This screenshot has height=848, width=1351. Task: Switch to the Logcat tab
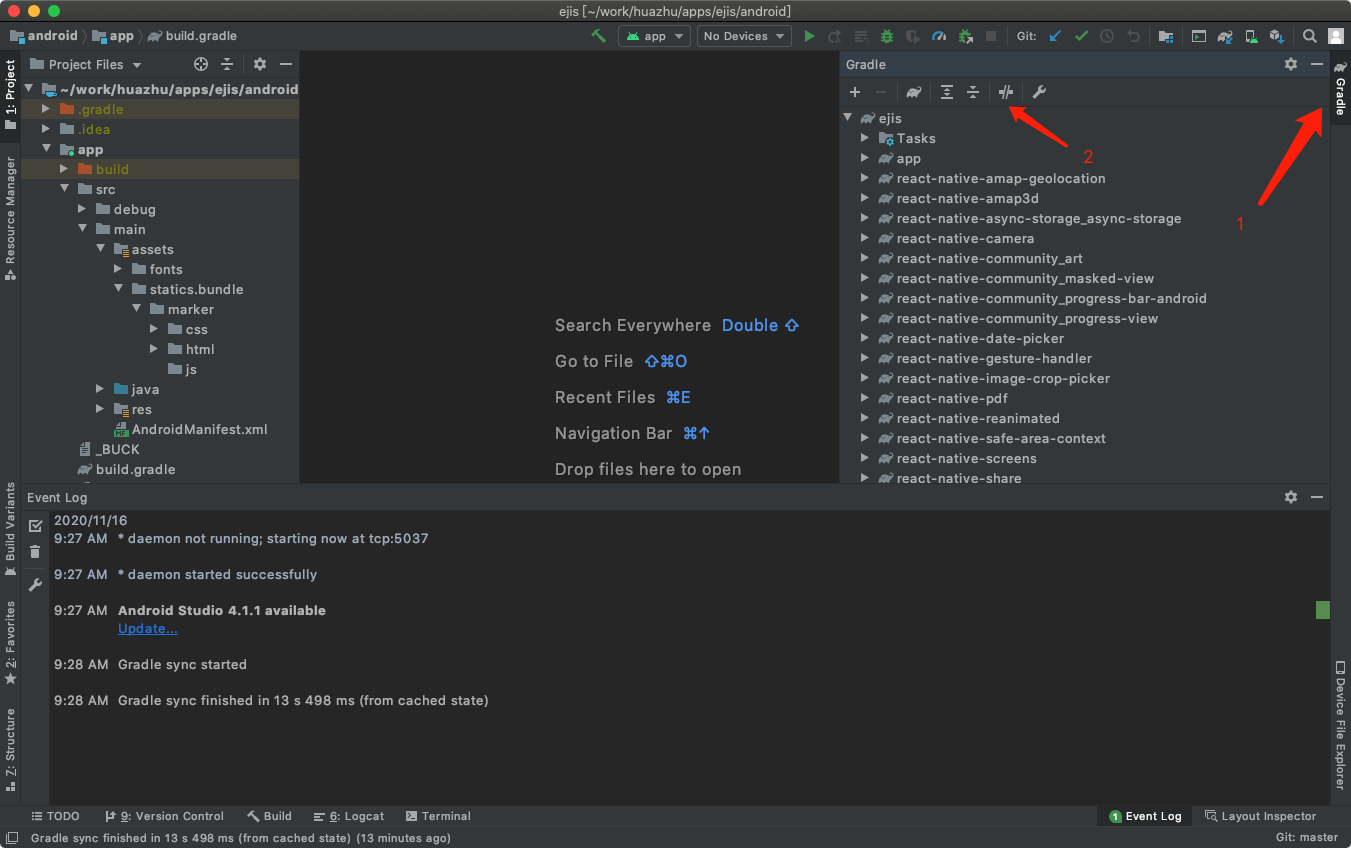[x=348, y=816]
